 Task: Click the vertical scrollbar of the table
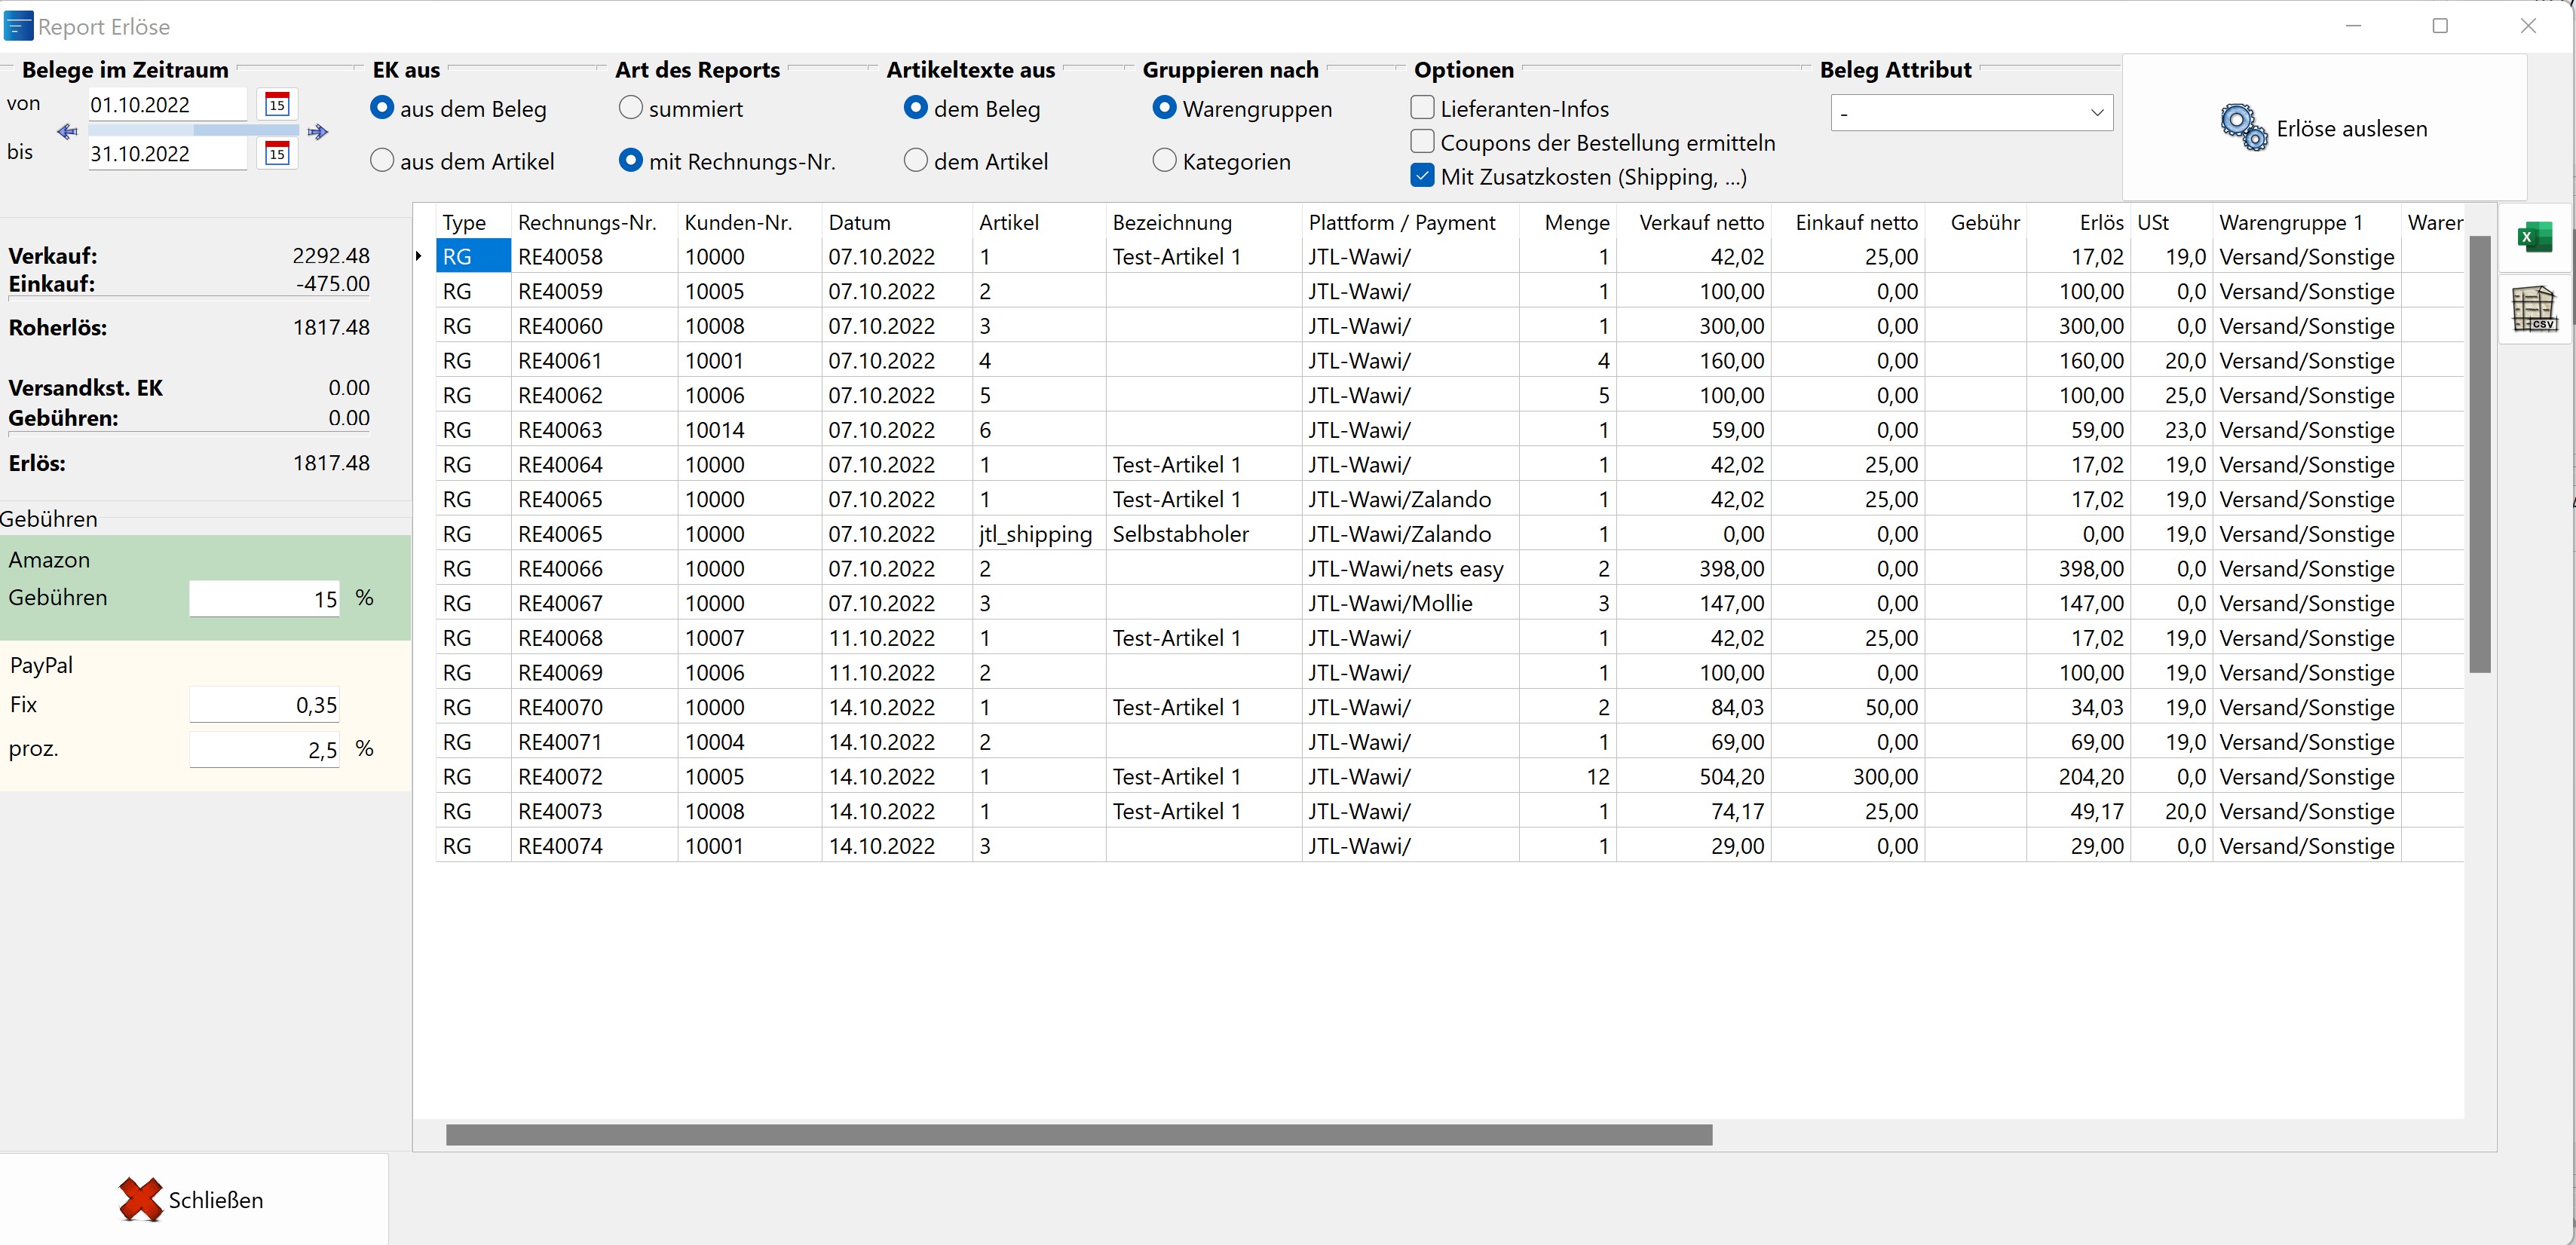point(2479,454)
